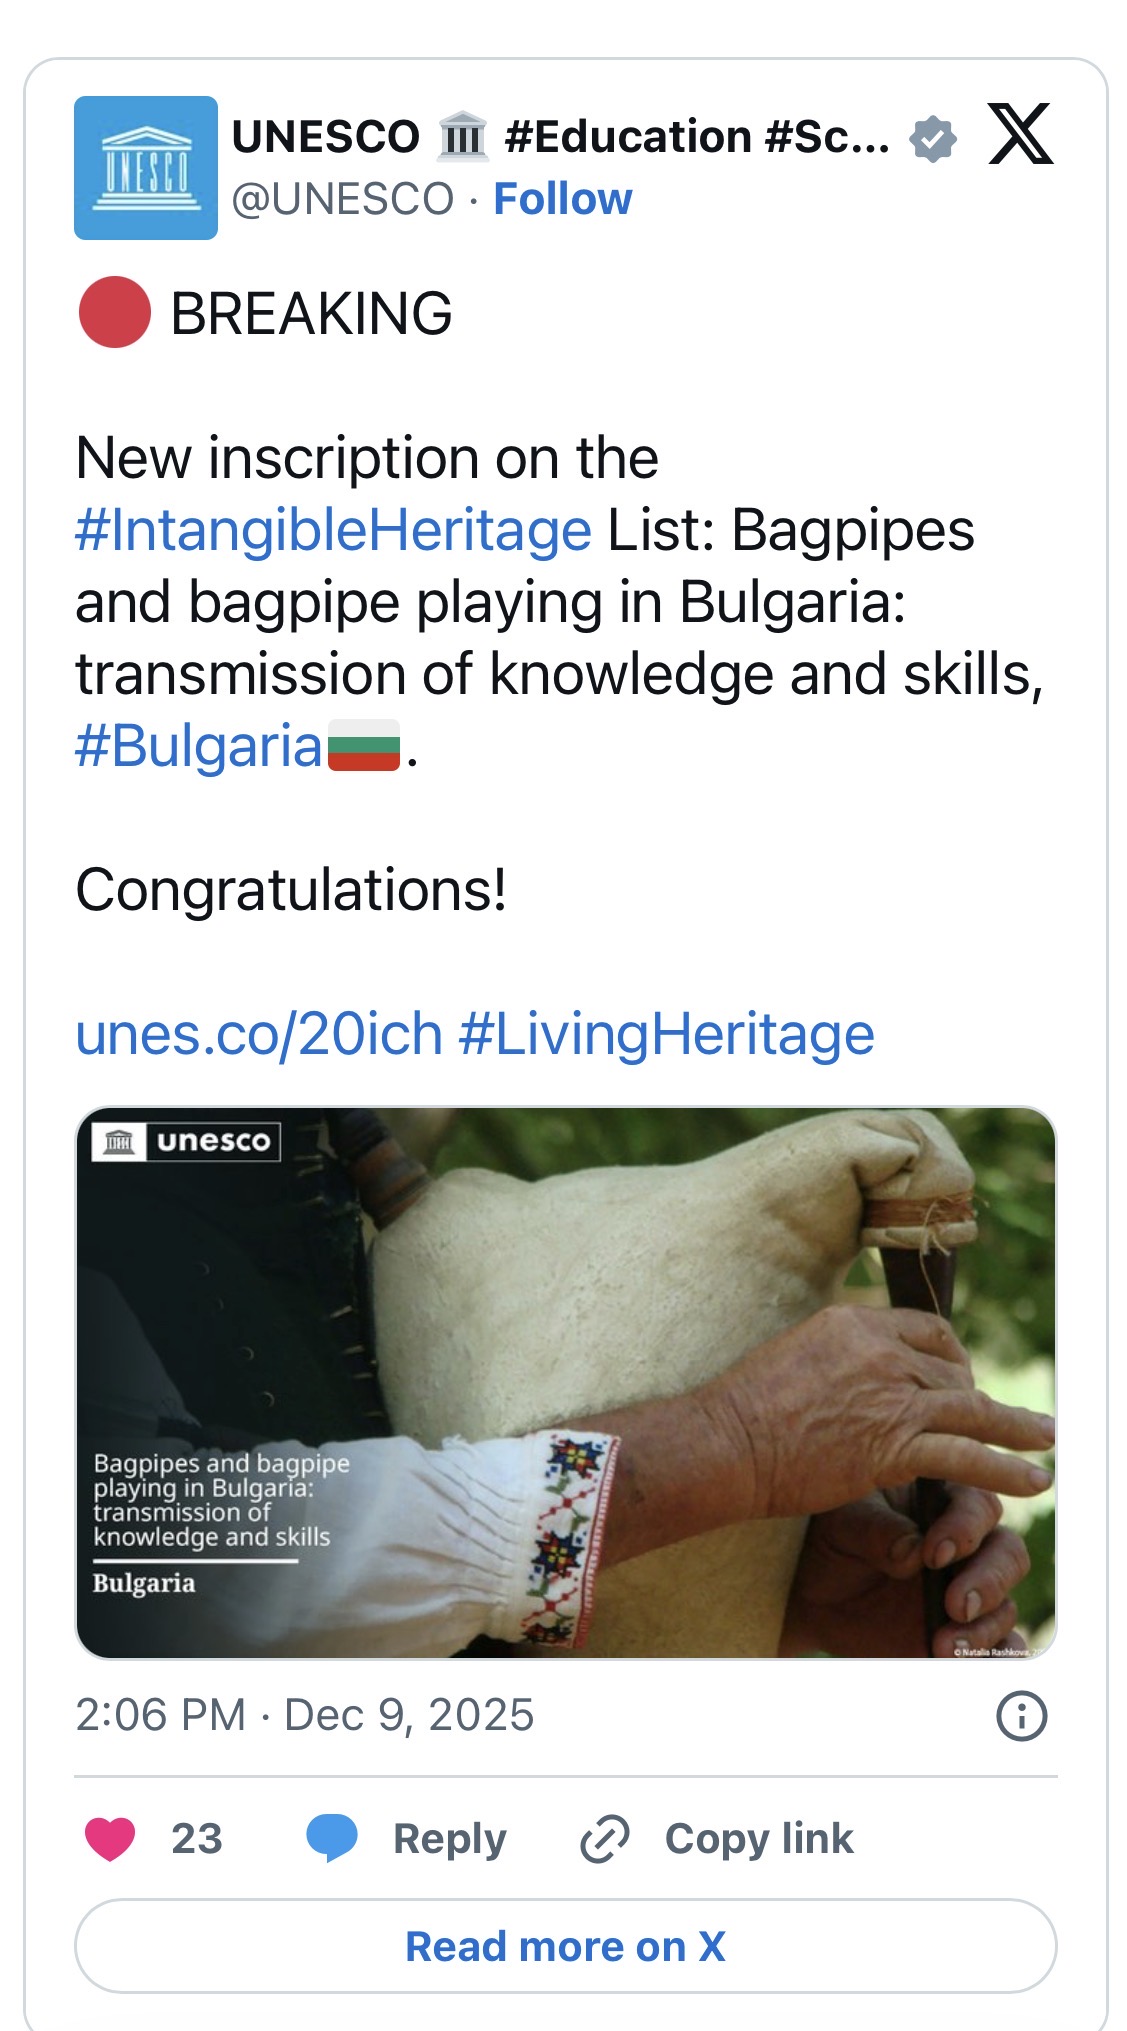Open the UNESCO profile avatar
Viewport: 1127px width, 2031px height.
pos(146,168)
